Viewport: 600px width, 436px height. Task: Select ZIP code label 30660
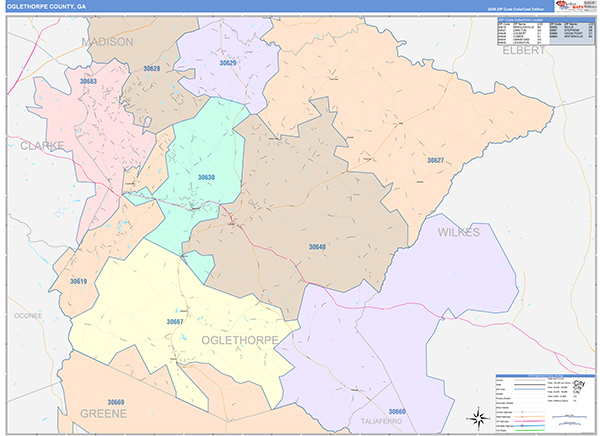coord(397,412)
